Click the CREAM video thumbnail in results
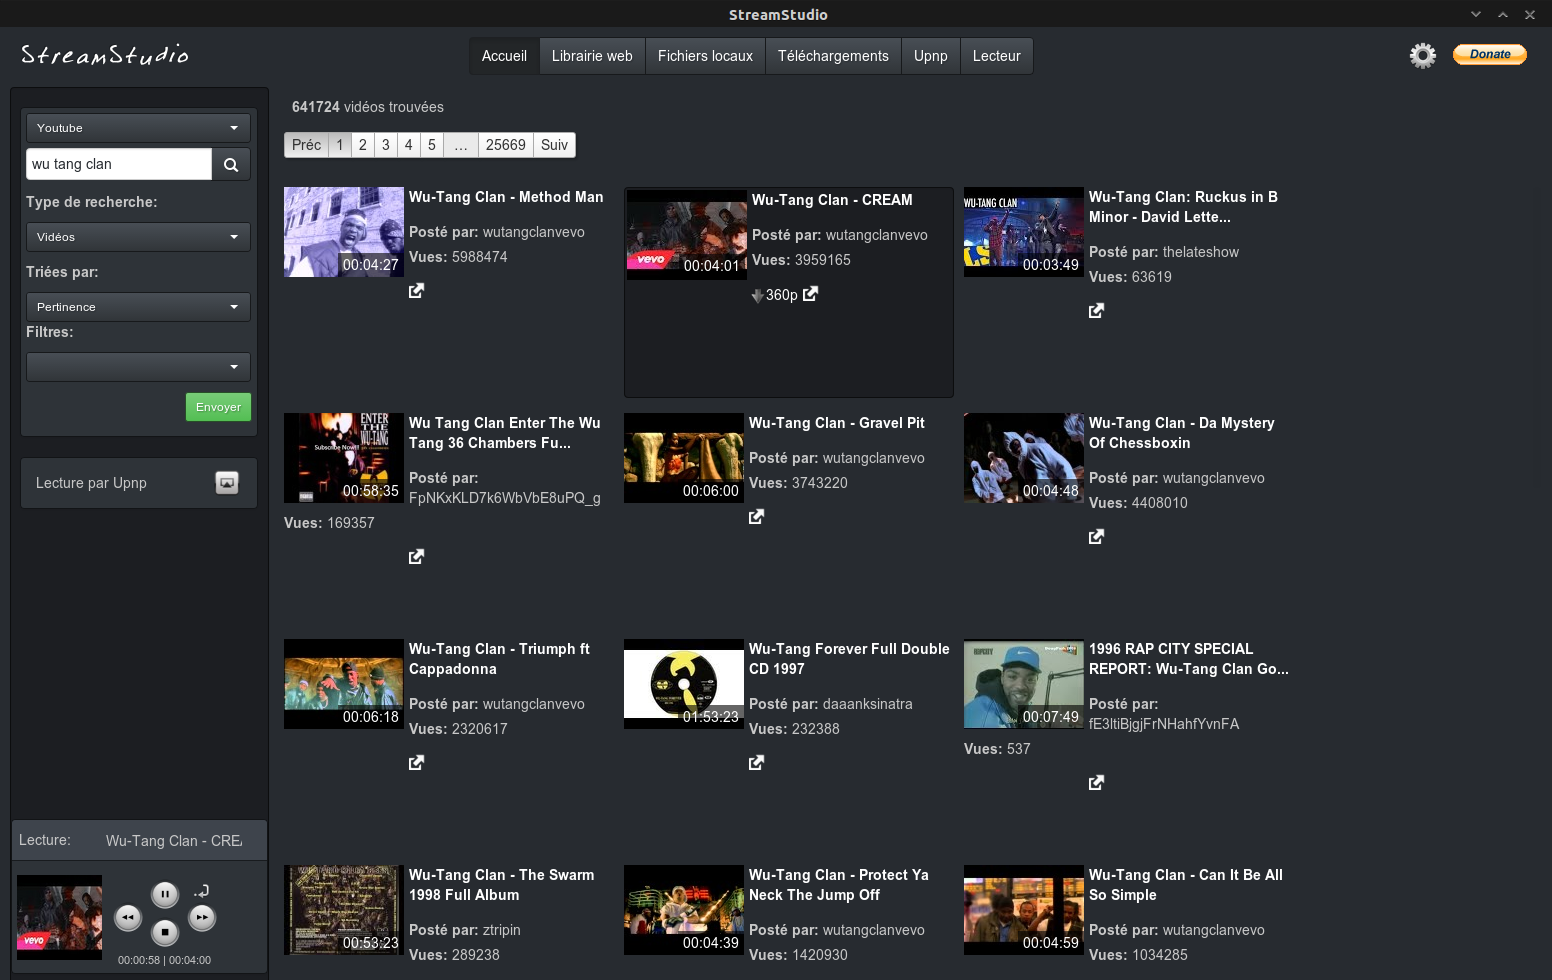Viewport: 1552px width, 980px height. pos(687,235)
